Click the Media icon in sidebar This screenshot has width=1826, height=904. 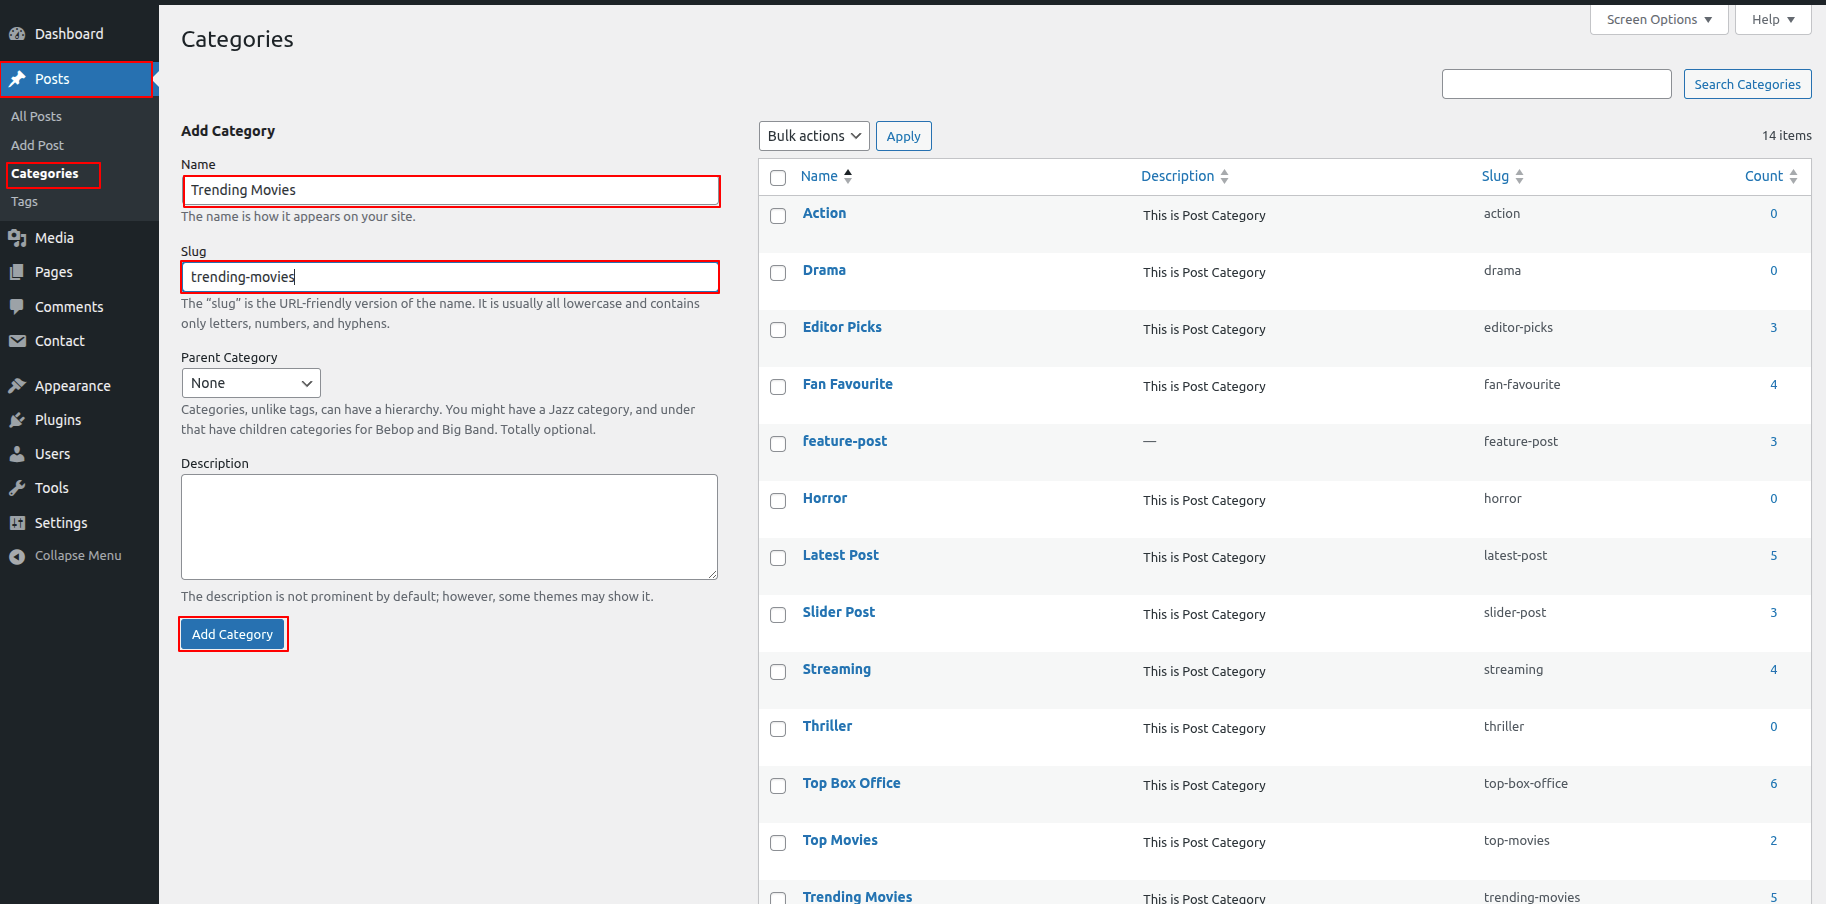[17, 238]
